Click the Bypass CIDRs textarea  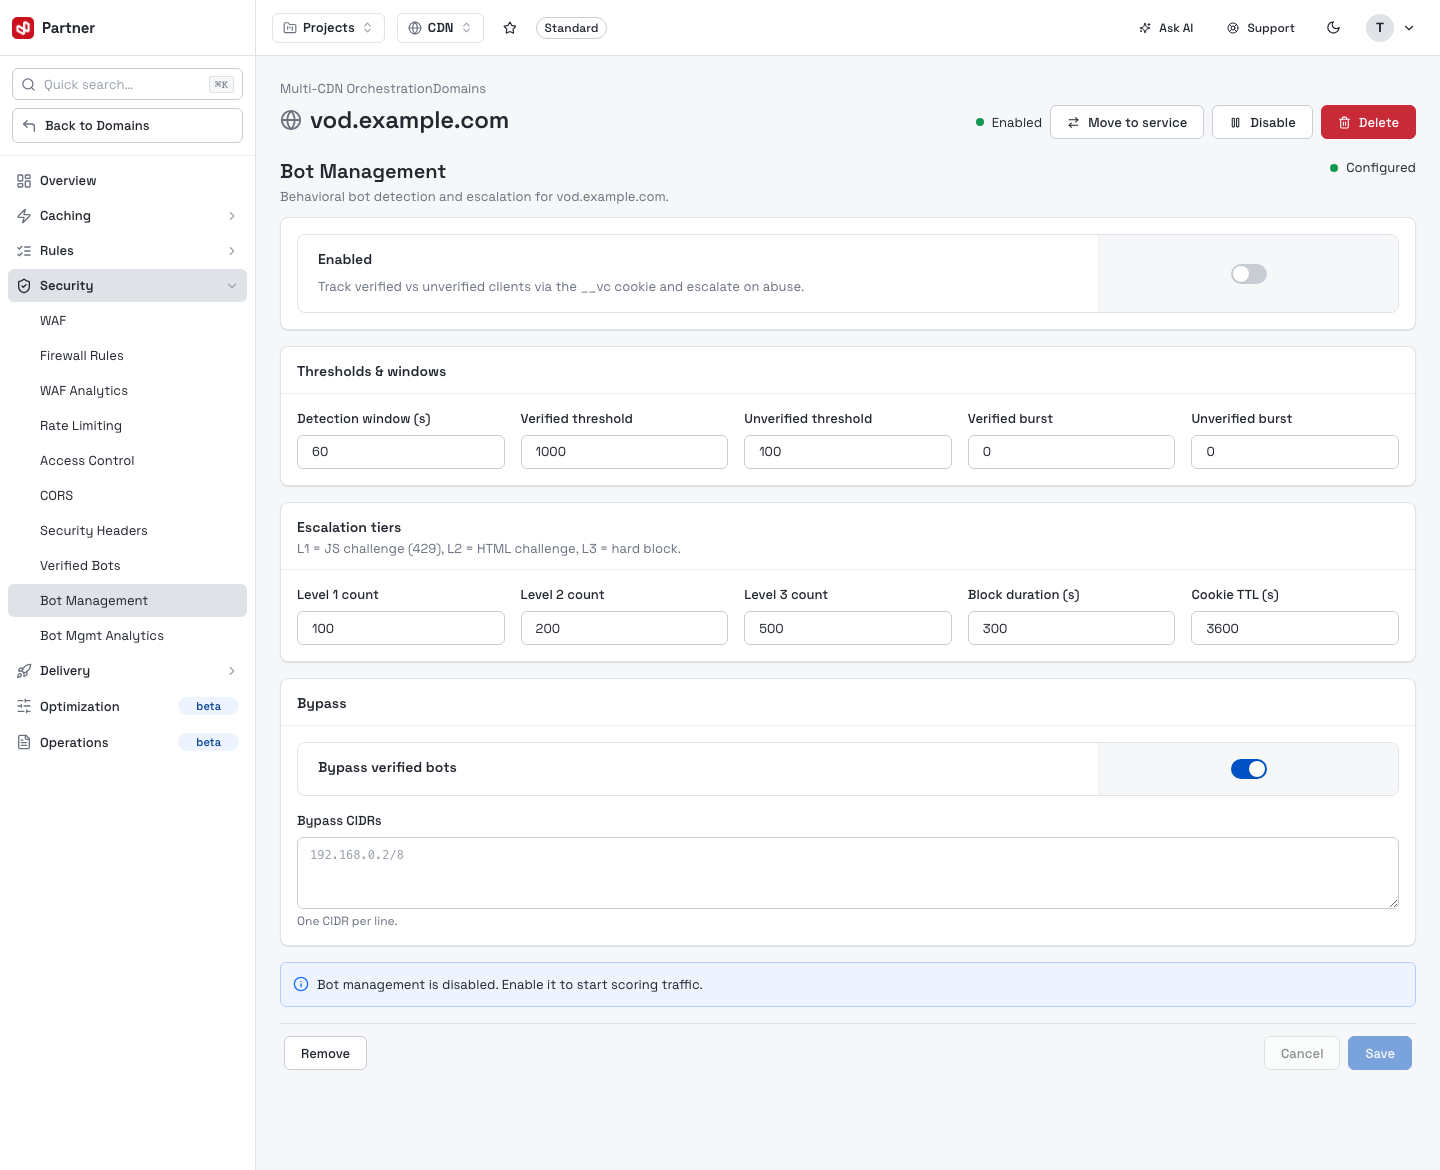[848, 873]
